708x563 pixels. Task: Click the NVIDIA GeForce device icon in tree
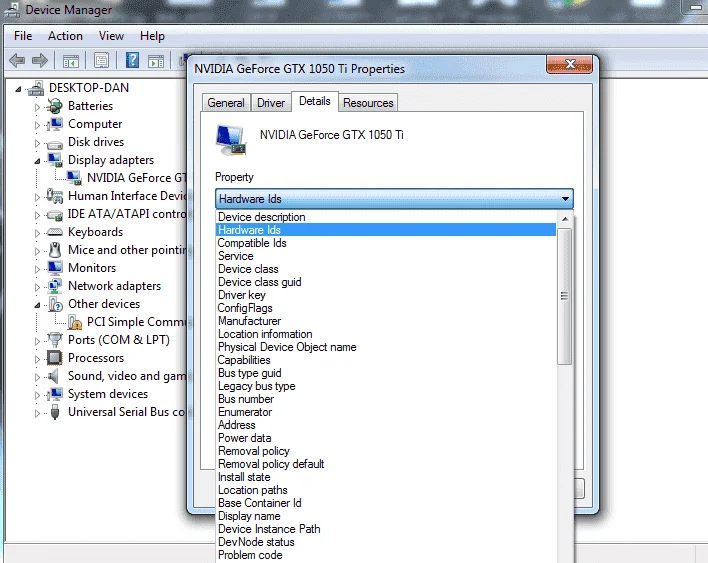[74, 178]
